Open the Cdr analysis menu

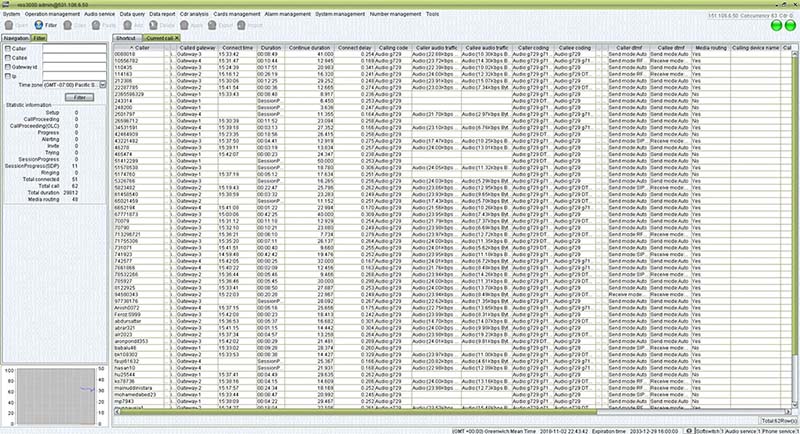click(194, 14)
